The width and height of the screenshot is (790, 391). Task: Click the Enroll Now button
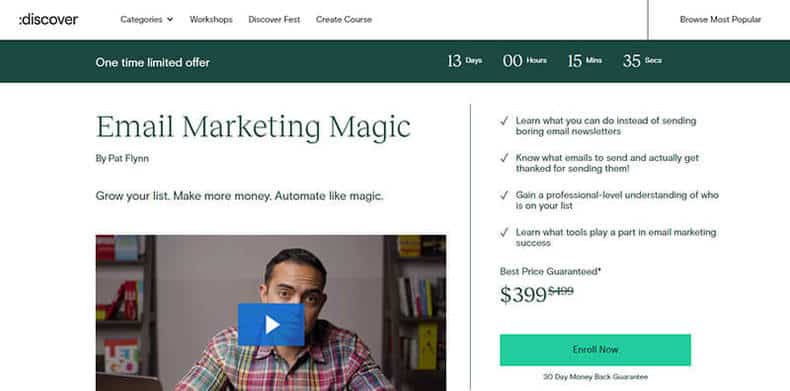pyautogui.click(x=595, y=350)
